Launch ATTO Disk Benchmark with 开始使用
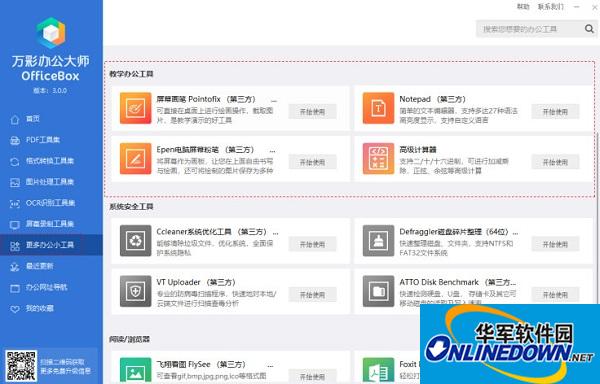Image resolution: width=600 pixels, height=384 pixels. click(x=555, y=295)
